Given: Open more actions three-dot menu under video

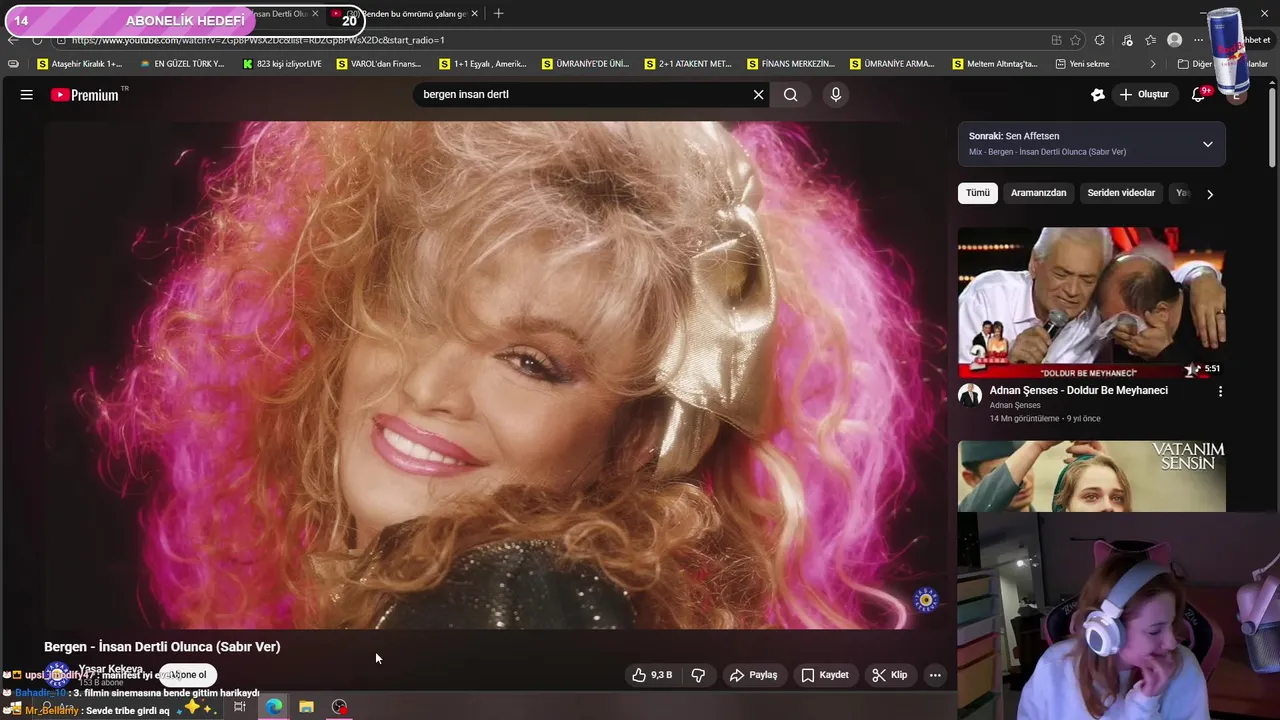Looking at the screenshot, I should (935, 675).
